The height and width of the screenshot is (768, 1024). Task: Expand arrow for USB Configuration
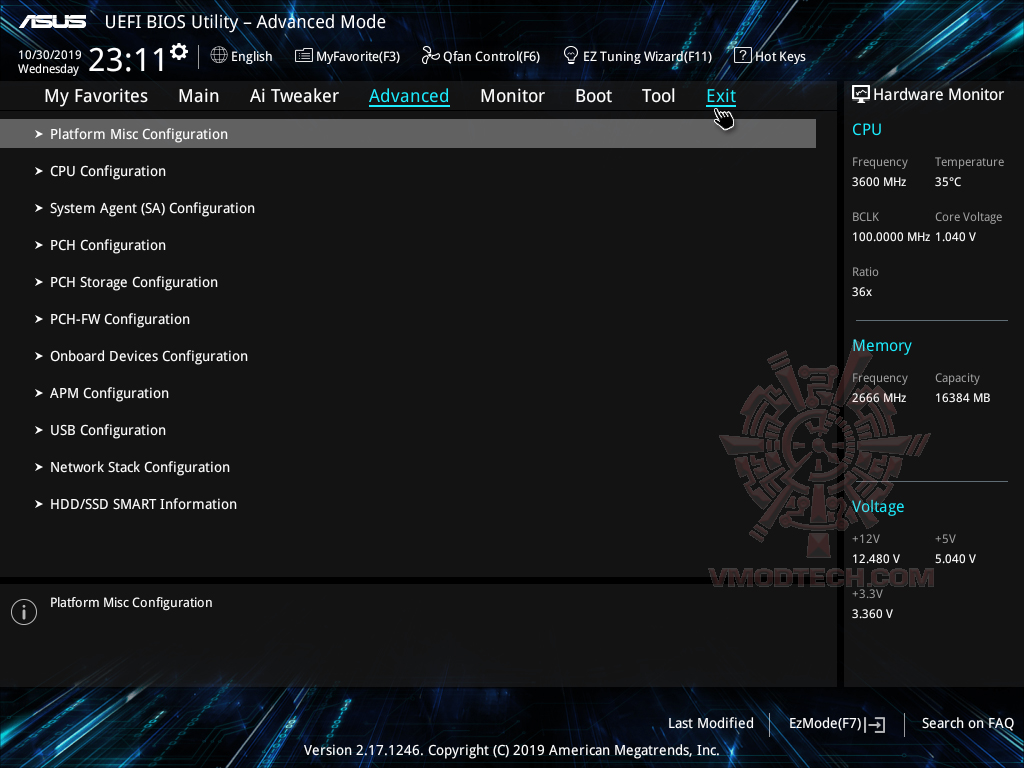[39, 430]
